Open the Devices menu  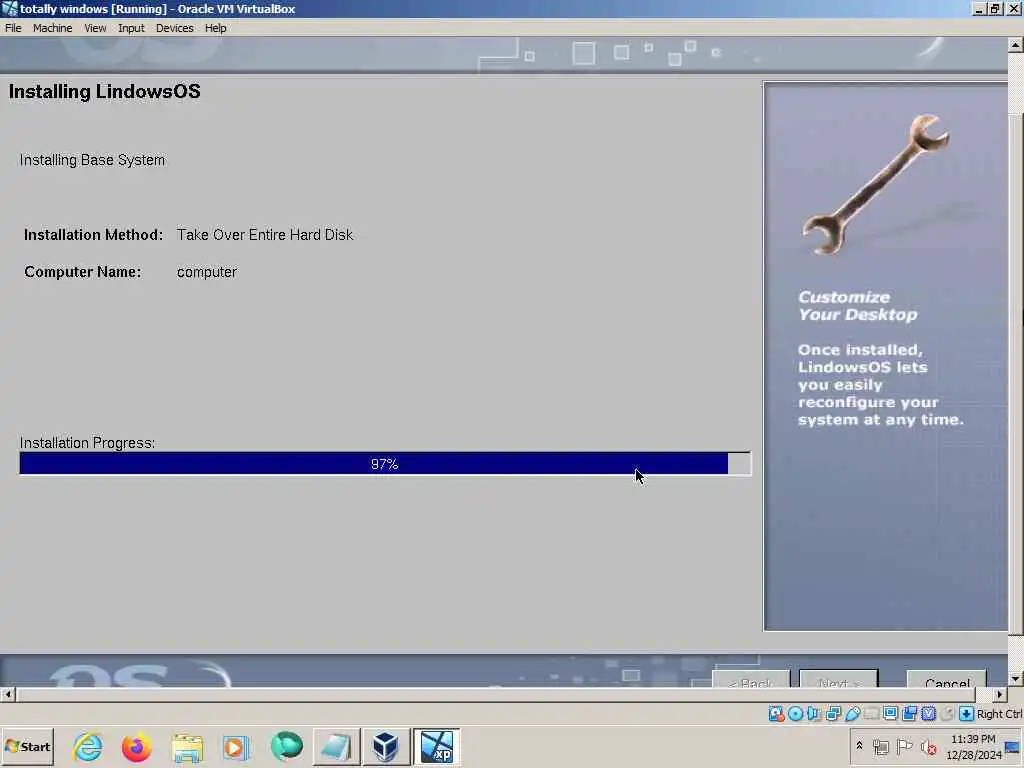click(174, 28)
